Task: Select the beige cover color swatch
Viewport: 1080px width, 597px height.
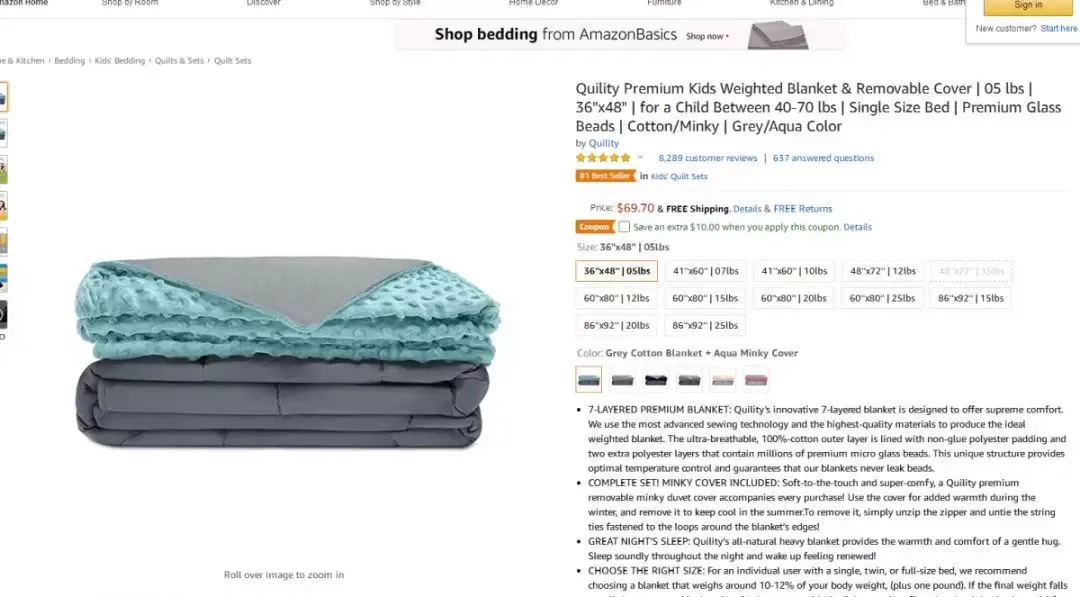Action: (x=723, y=379)
